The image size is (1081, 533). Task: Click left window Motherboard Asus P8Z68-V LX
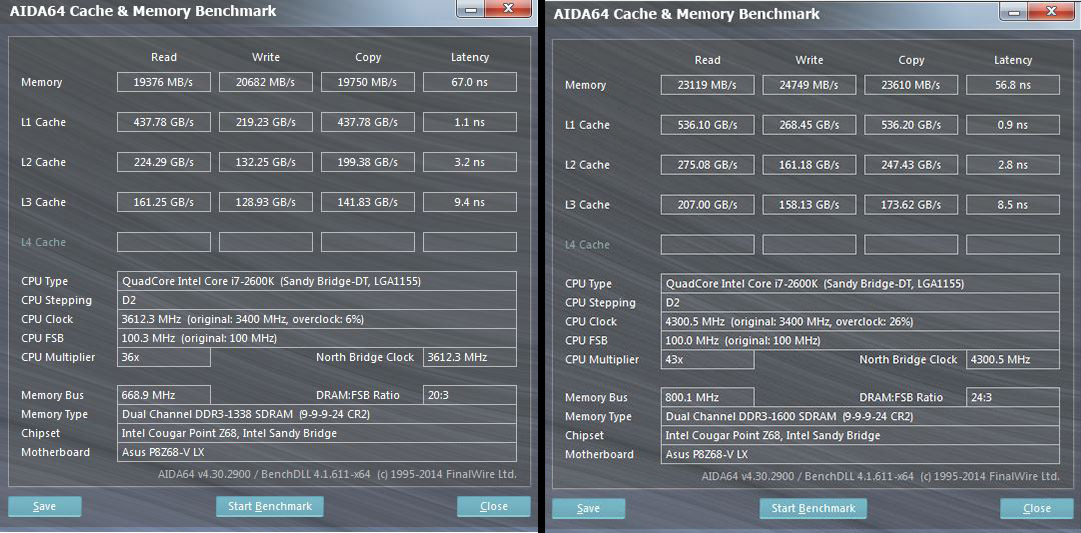316,452
